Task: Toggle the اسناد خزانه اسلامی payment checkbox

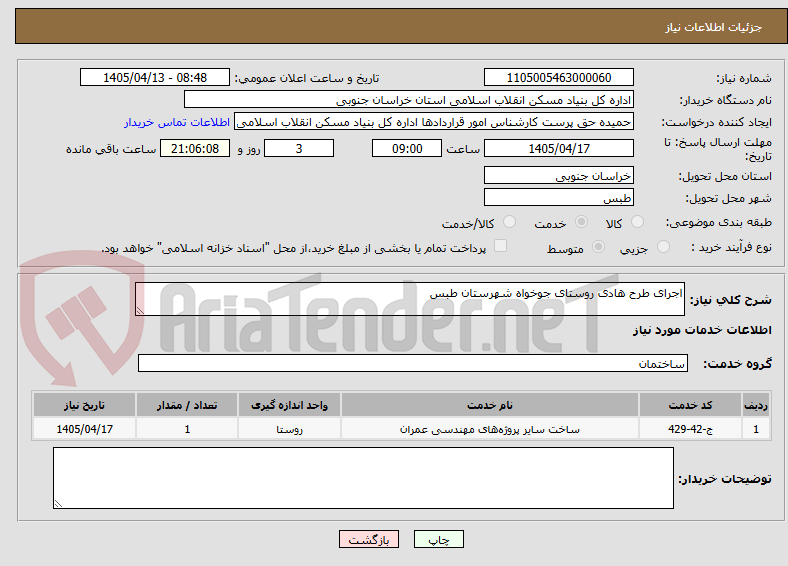Action: click(500, 246)
